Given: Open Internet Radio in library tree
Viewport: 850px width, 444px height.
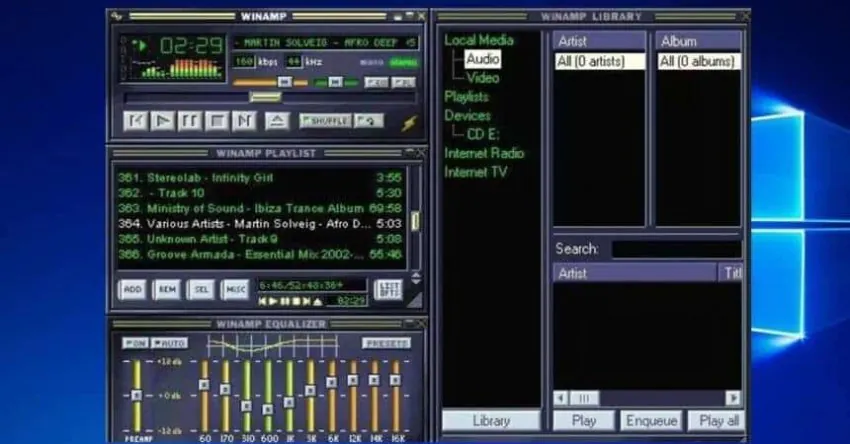Looking at the screenshot, I should (484, 153).
